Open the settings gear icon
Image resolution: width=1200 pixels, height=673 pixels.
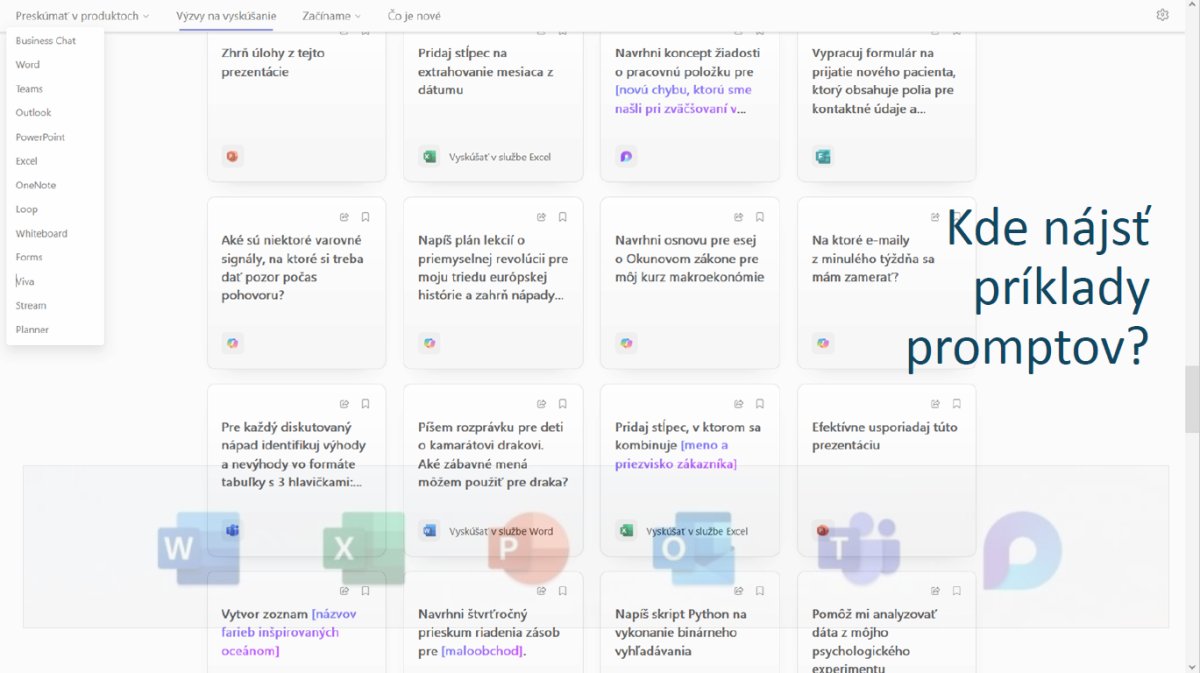pos(1162,15)
